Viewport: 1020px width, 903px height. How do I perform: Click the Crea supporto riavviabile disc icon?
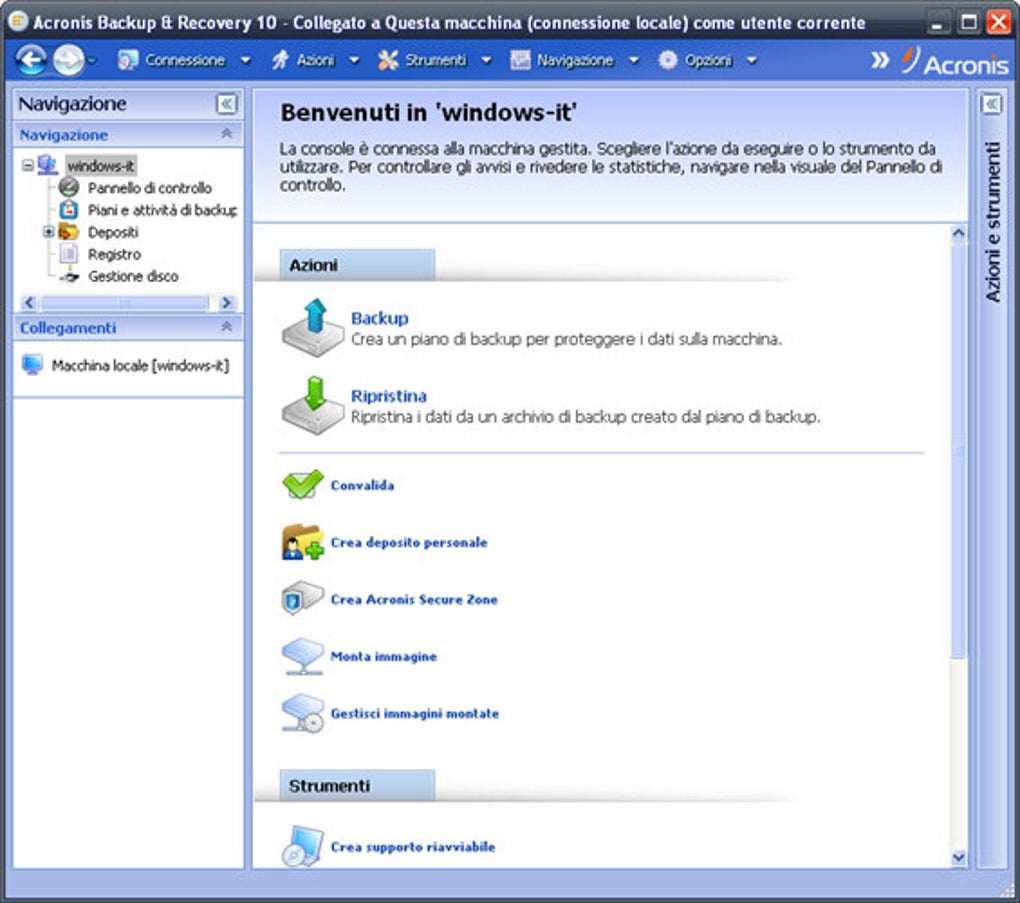pos(301,845)
